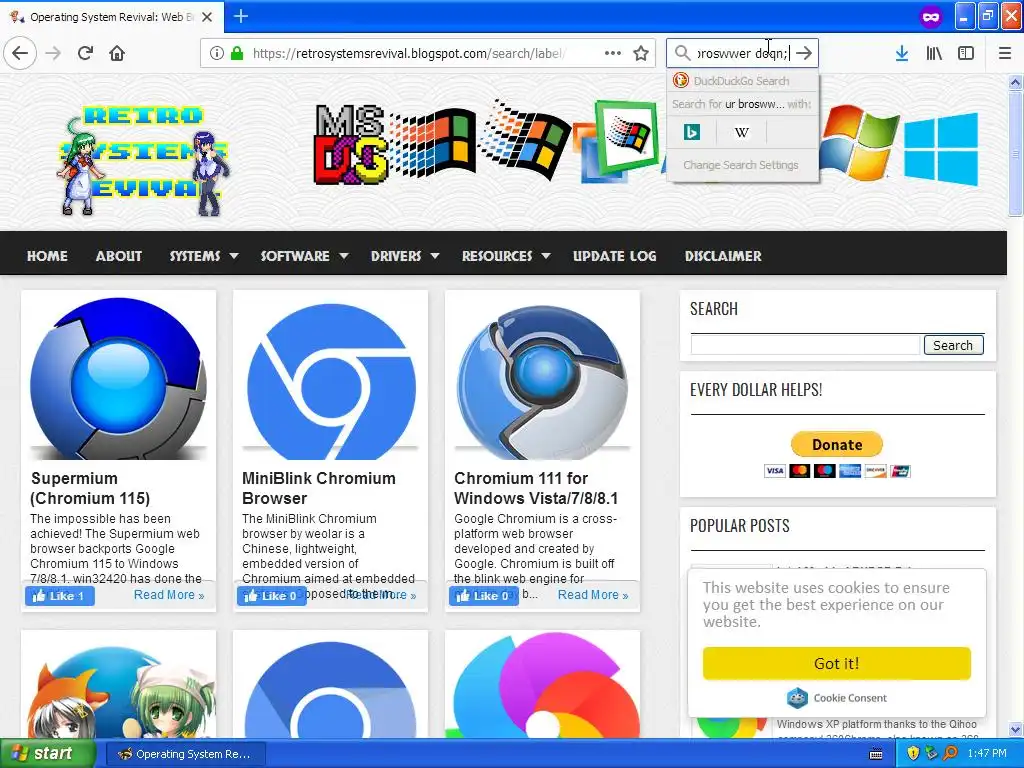Read More on Chromium 111 post
This screenshot has width=1024, height=768.
[592, 595]
